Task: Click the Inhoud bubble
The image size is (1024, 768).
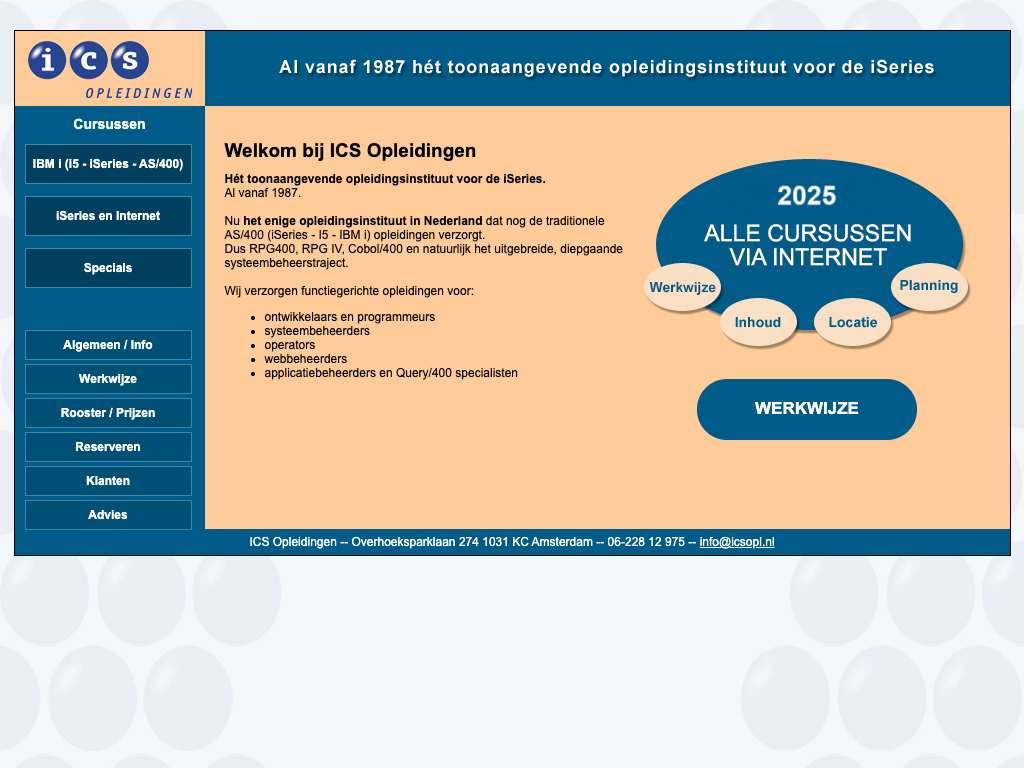Action: (758, 322)
